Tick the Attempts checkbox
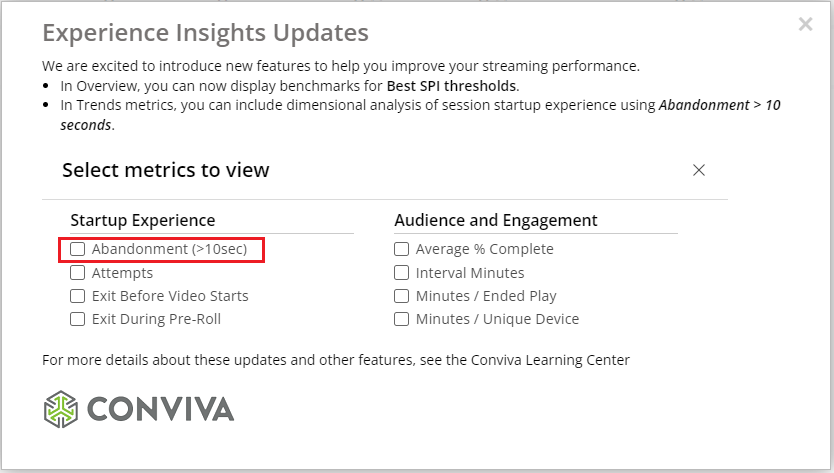 click(x=78, y=273)
